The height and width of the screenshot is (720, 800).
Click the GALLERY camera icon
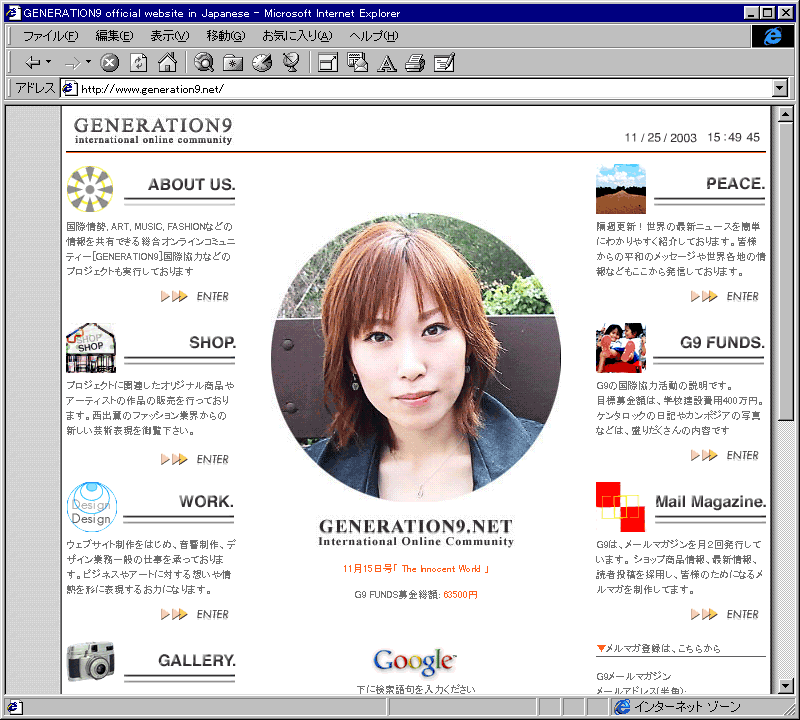click(91, 662)
